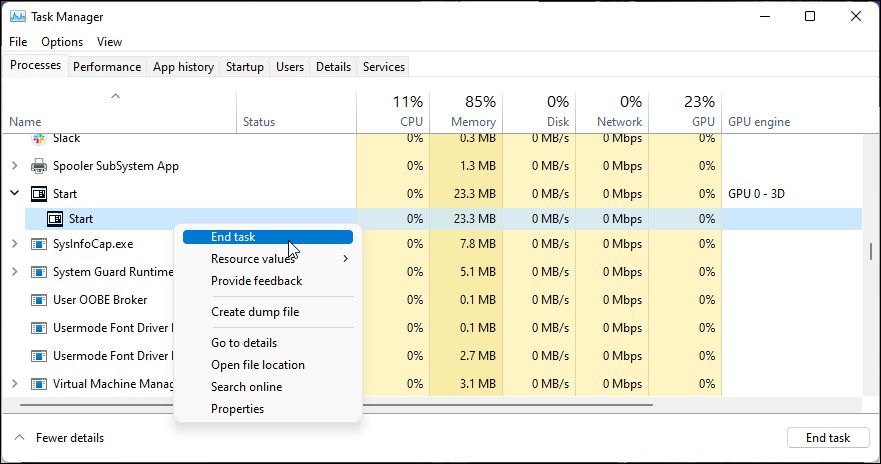Click the parent Start process icon

coord(40,194)
